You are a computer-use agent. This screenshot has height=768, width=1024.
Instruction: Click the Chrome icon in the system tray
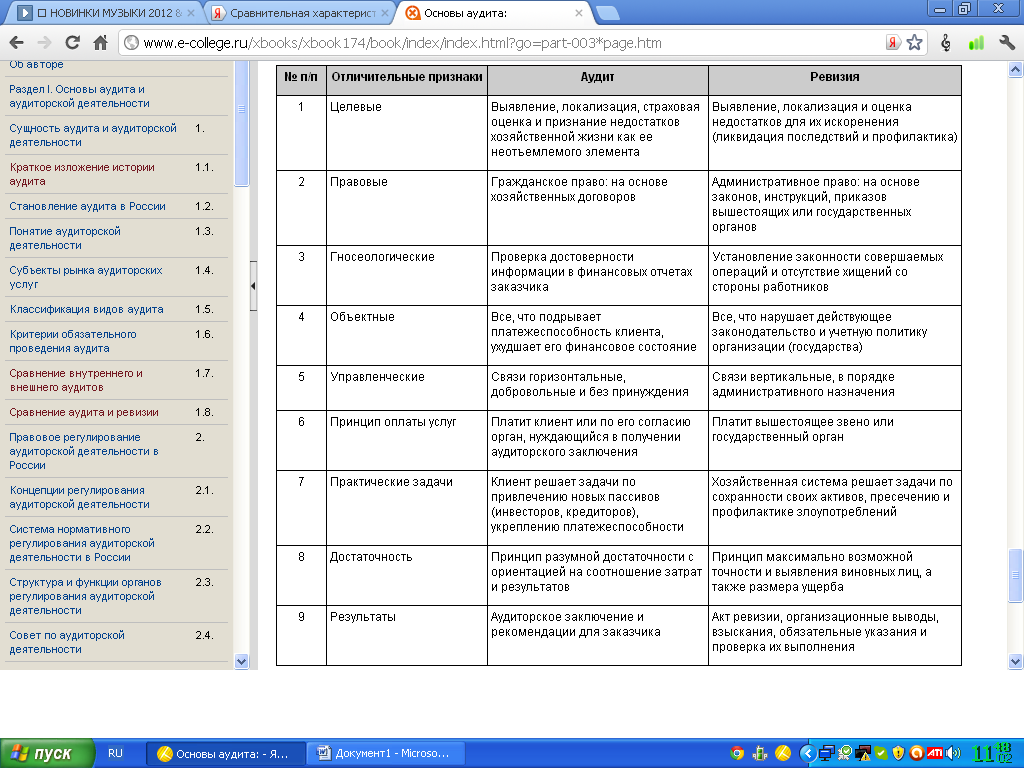(x=737, y=753)
